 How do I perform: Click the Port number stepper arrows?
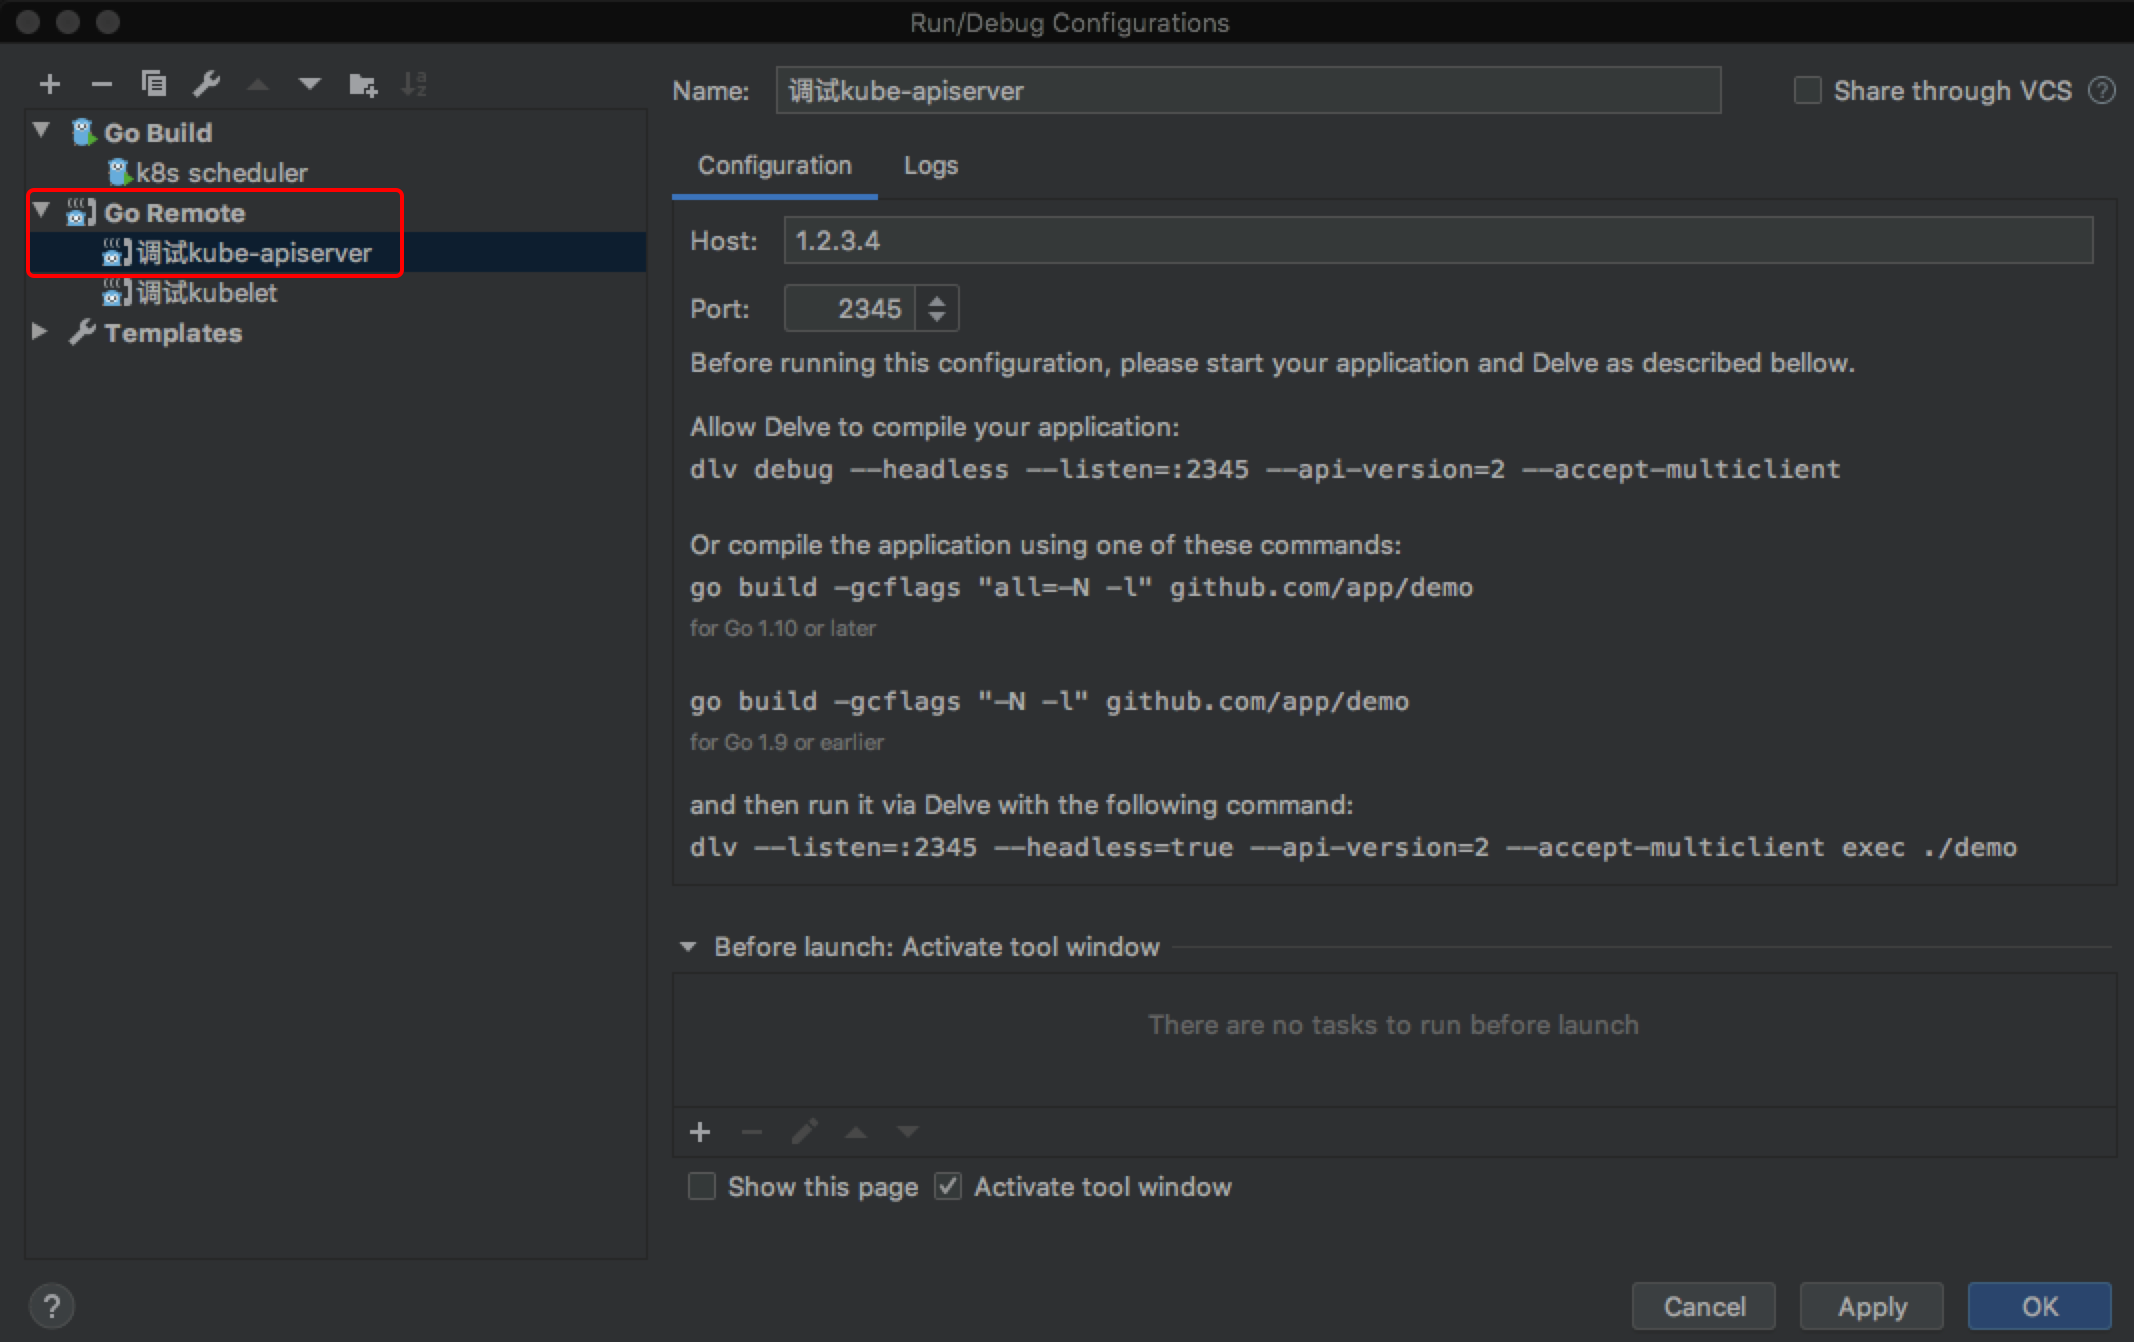point(936,308)
